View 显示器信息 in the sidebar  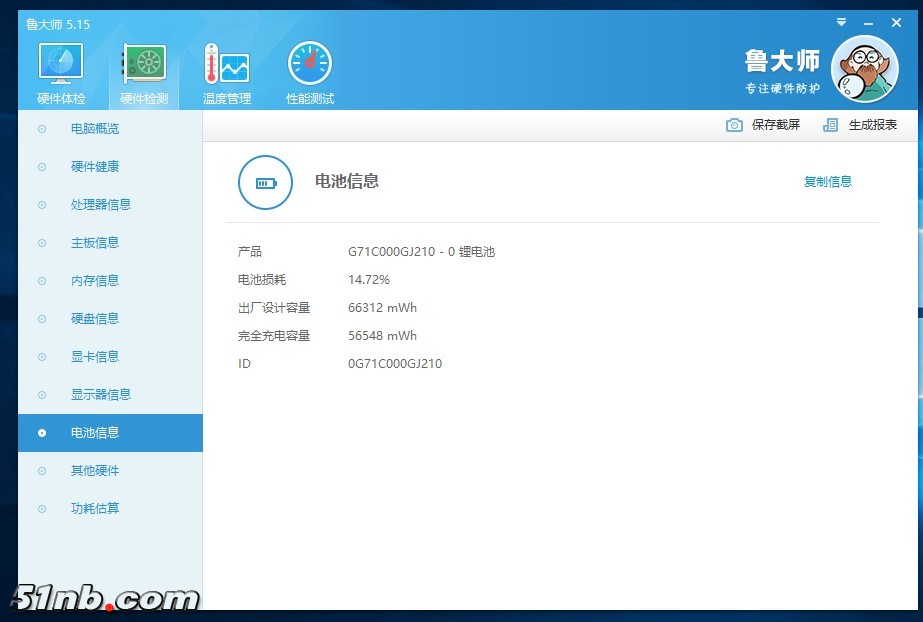(101, 395)
